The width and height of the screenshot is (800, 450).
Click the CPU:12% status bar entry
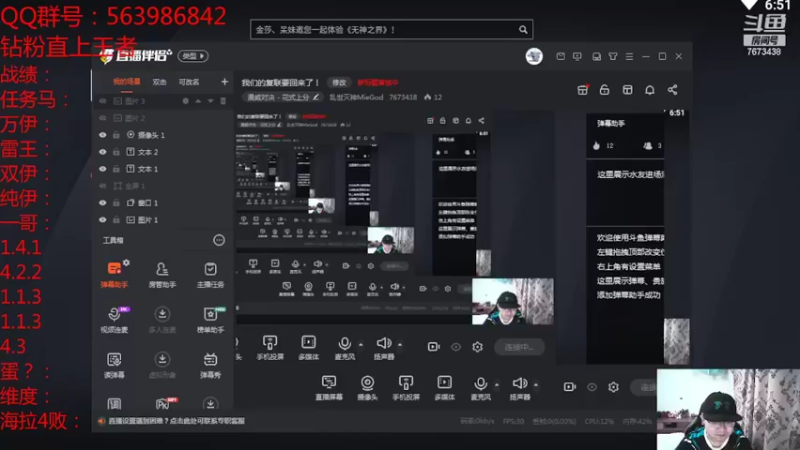pyautogui.click(x=599, y=421)
